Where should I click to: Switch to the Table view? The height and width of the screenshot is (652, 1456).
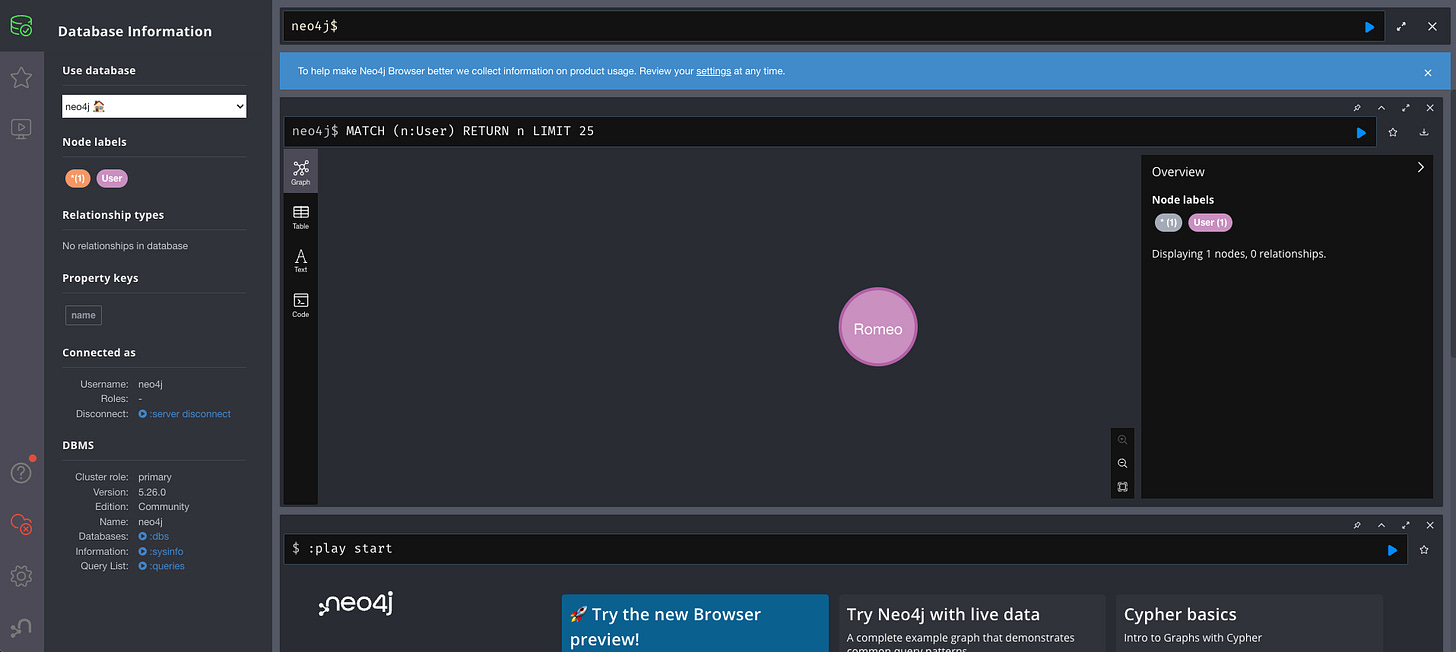click(301, 216)
